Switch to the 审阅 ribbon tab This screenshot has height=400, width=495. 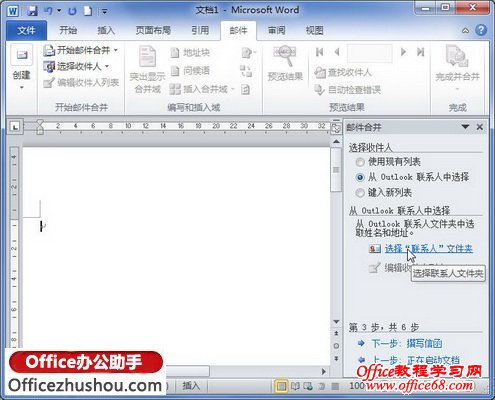tap(276, 31)
